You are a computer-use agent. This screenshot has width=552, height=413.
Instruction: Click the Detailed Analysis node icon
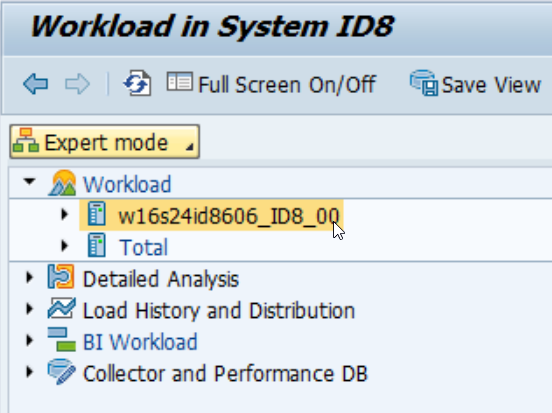[61, 276]
